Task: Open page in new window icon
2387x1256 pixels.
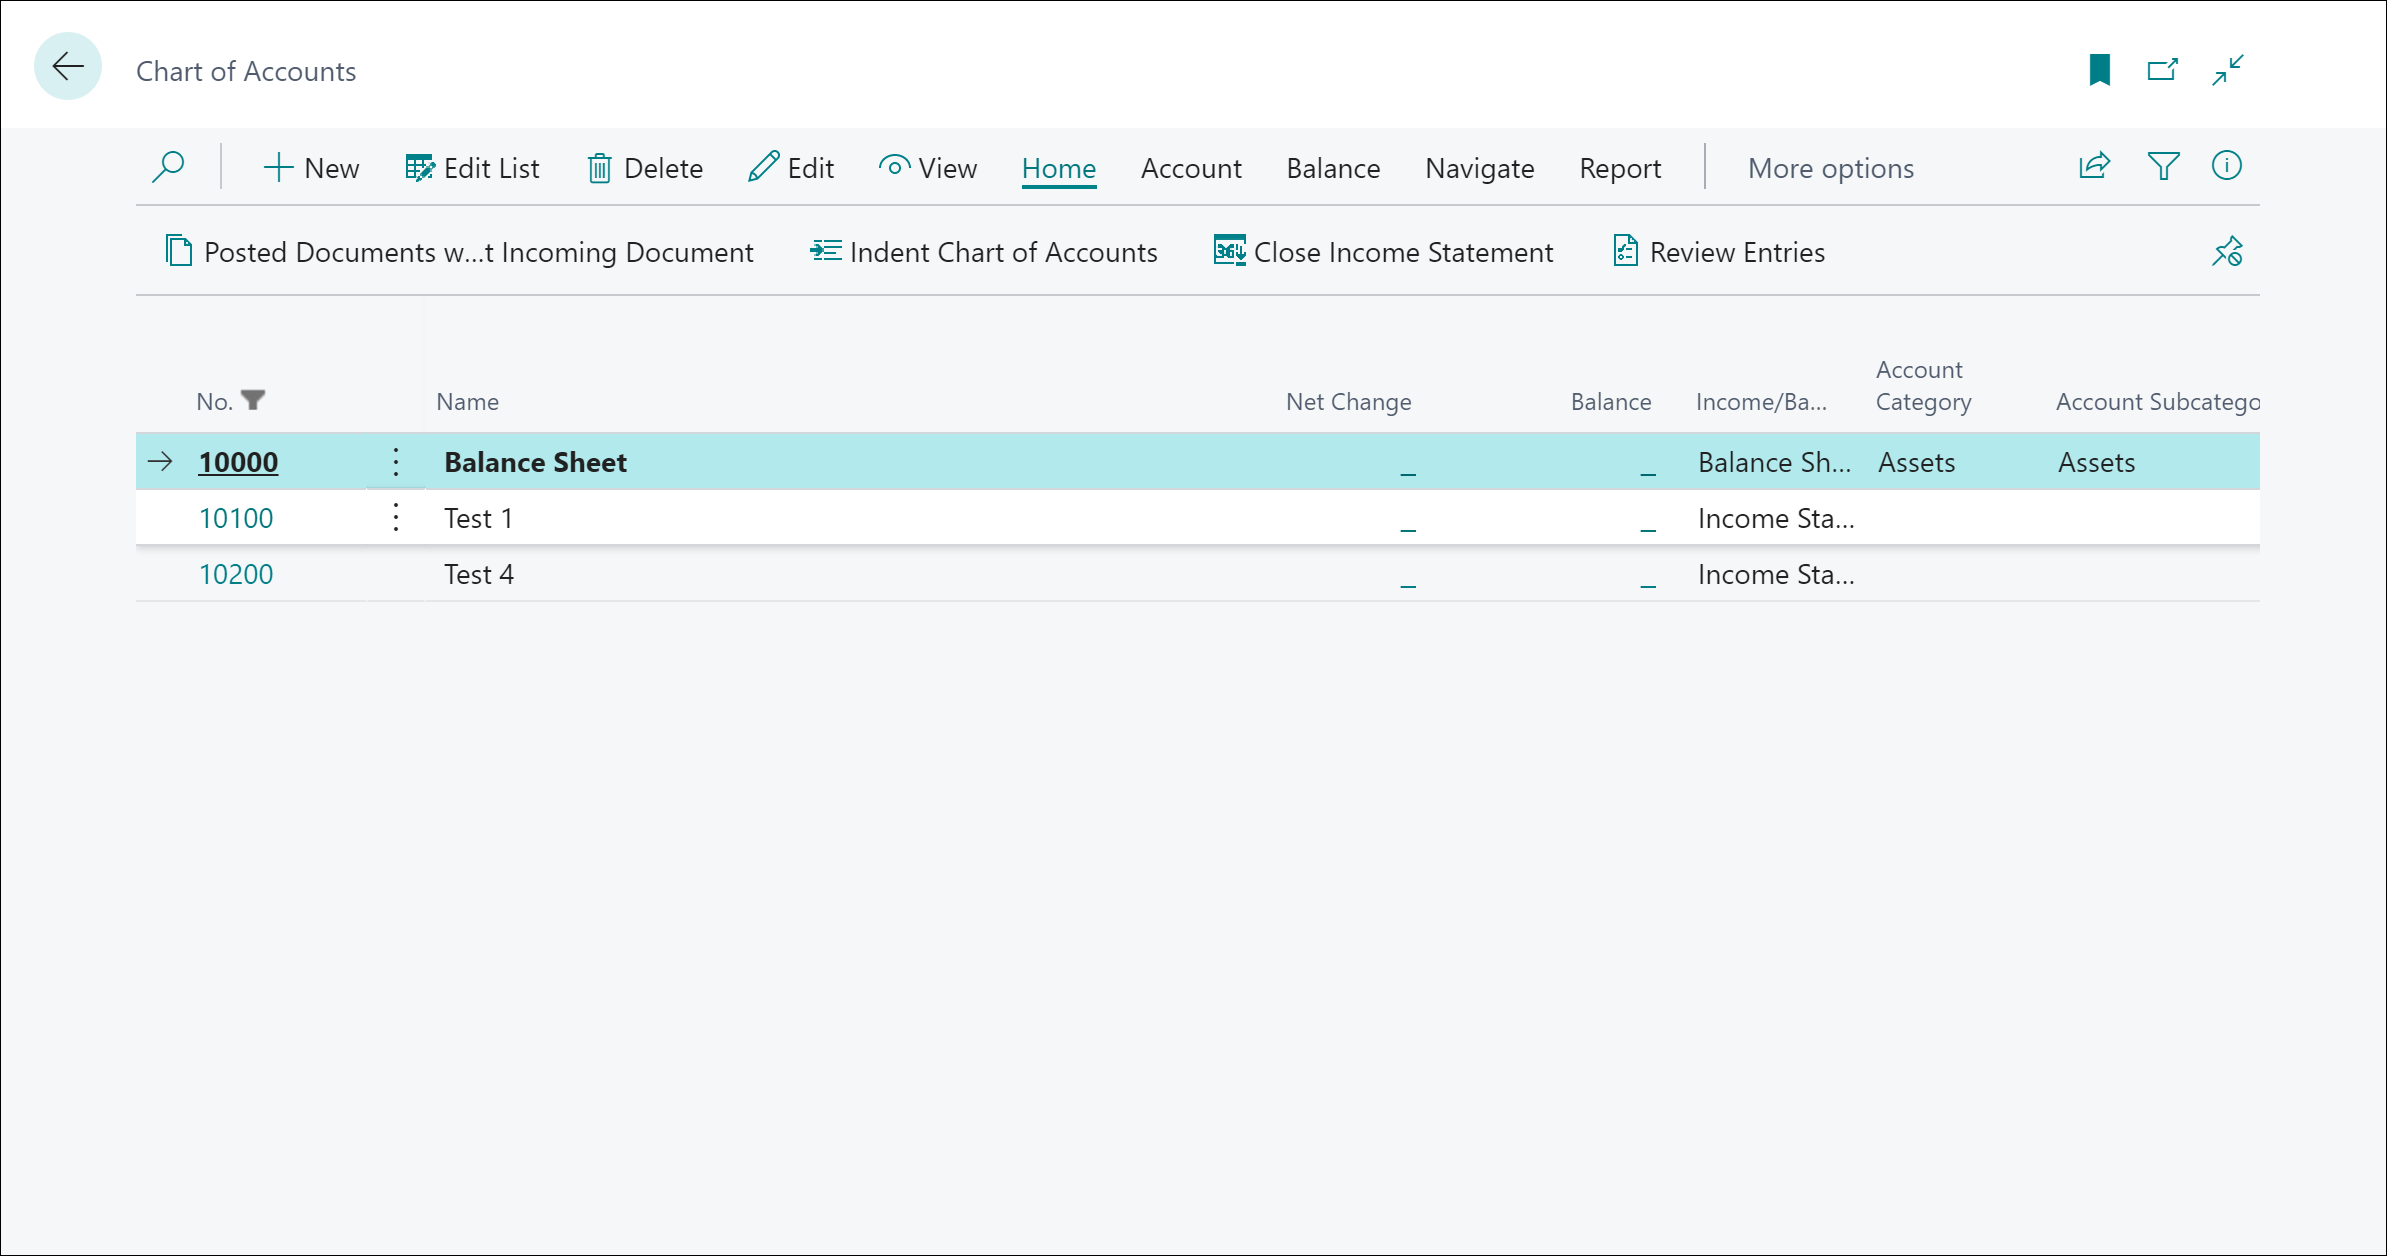Action: point(2163,70)
